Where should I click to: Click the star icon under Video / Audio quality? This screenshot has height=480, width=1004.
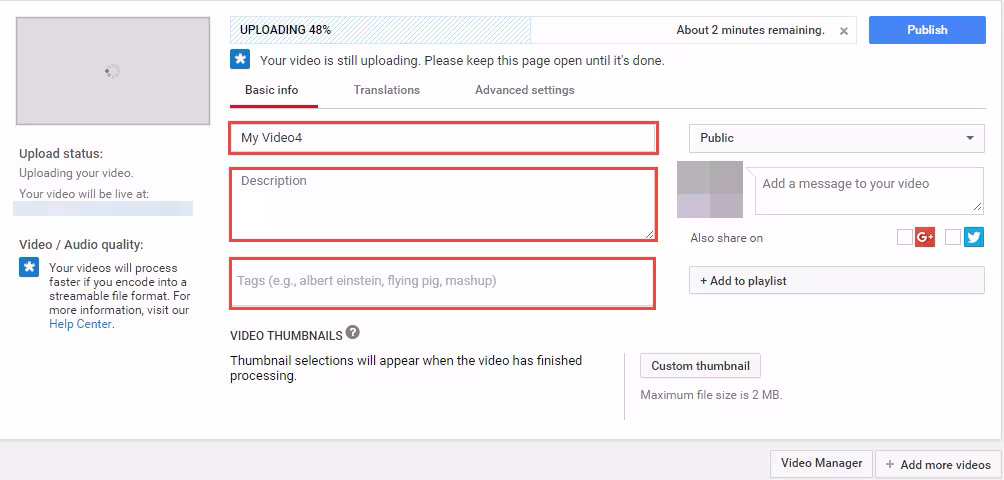coord(29,267)
